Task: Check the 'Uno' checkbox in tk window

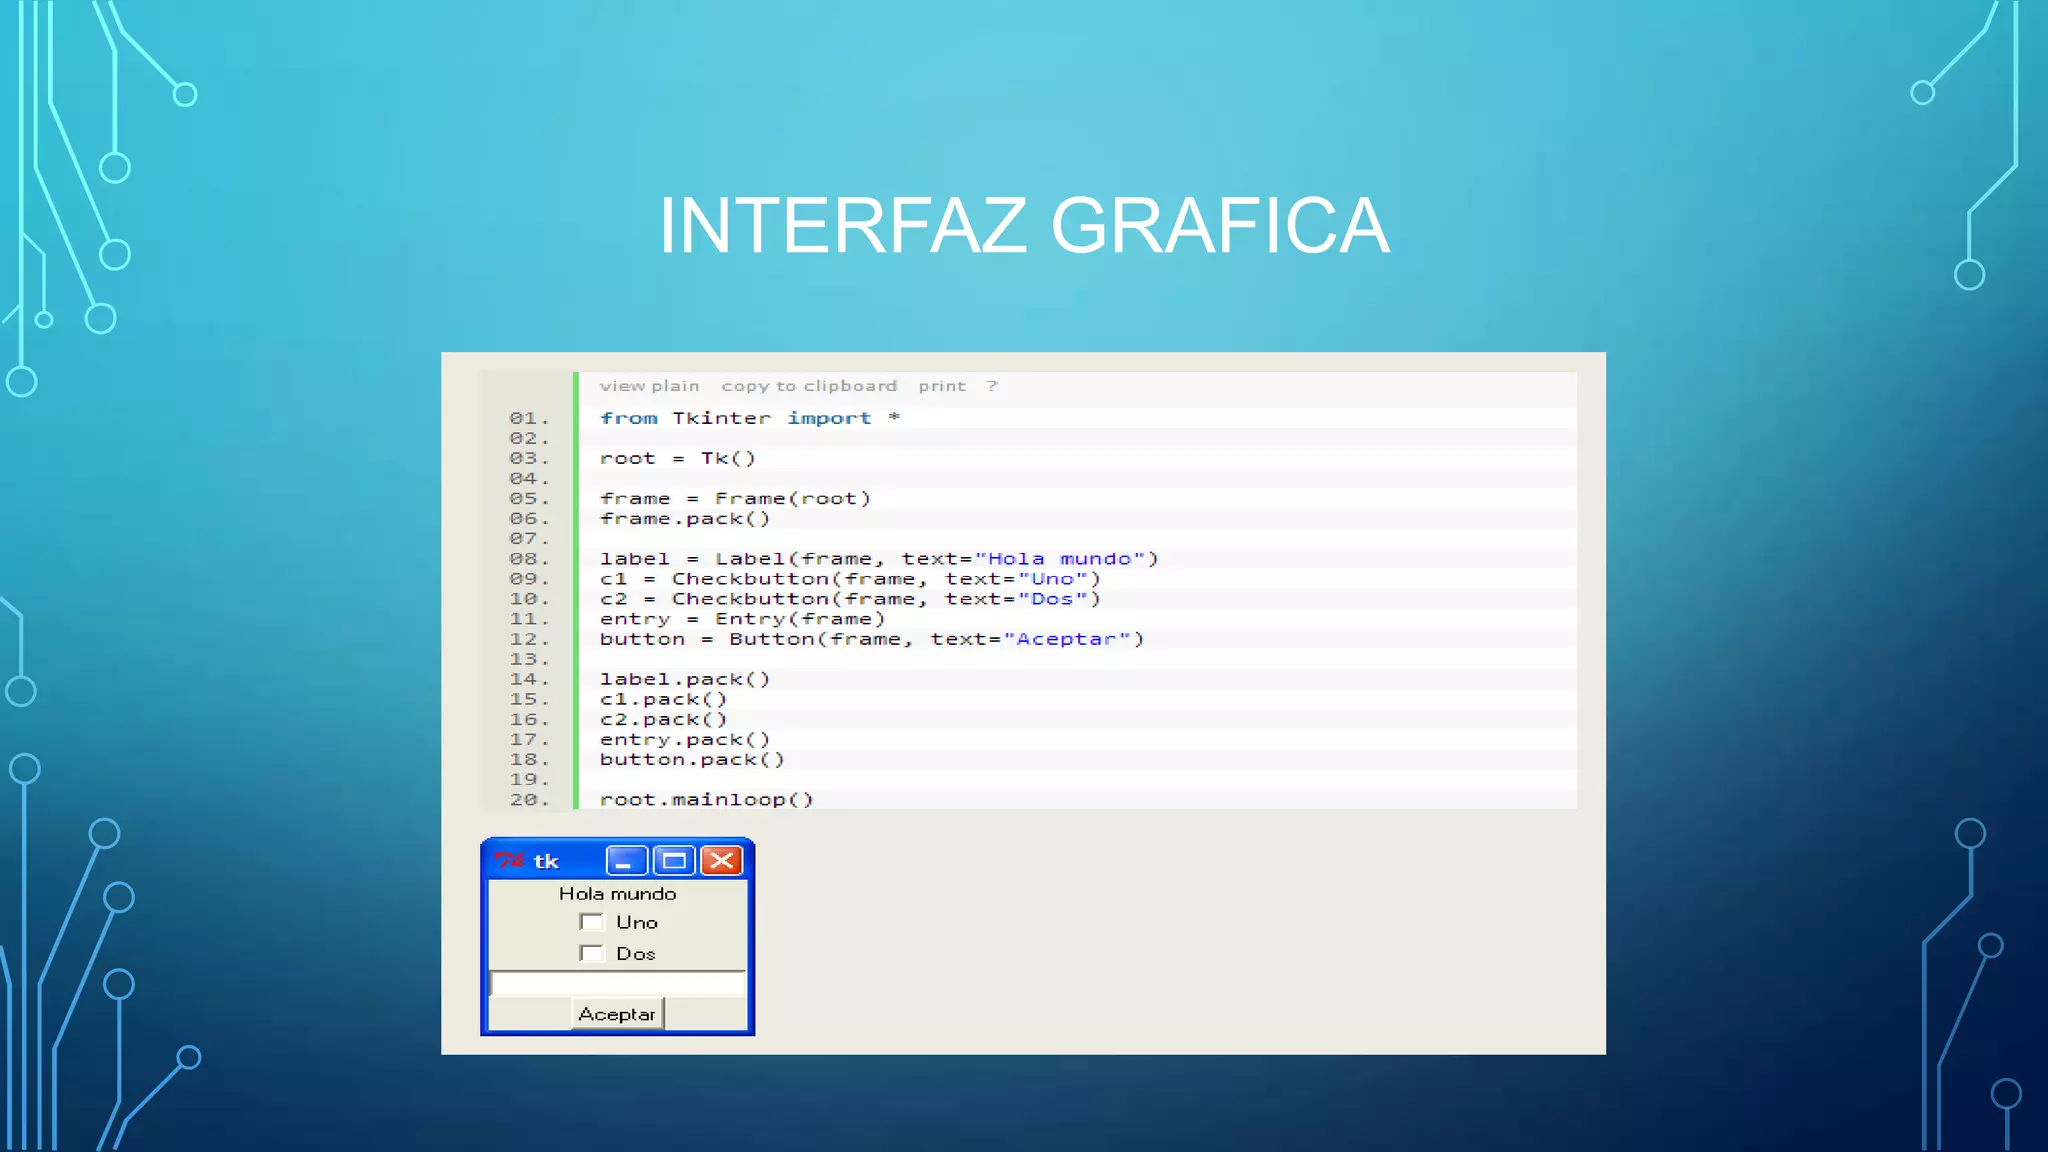Action: coord(592,922)
